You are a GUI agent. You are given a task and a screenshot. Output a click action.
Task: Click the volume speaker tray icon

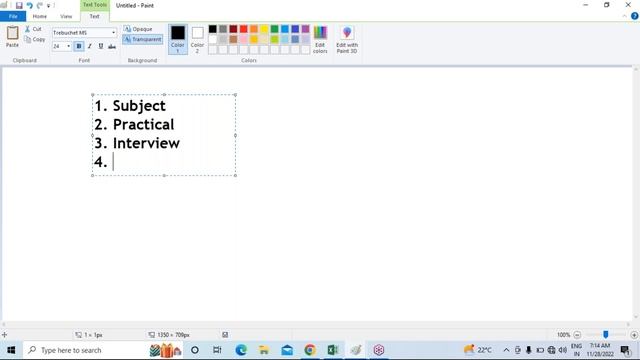click(x=563, y=350)
